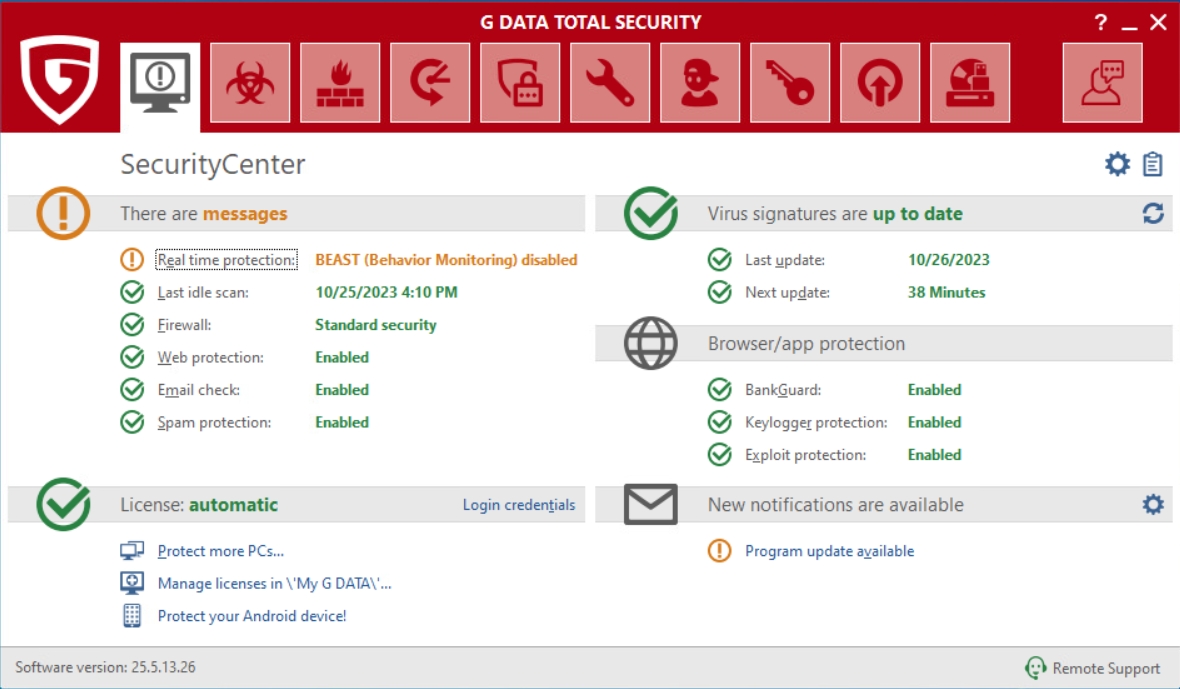Click Protect your Android device link
The image size is (1180, 689).
[x=252, y=616]
